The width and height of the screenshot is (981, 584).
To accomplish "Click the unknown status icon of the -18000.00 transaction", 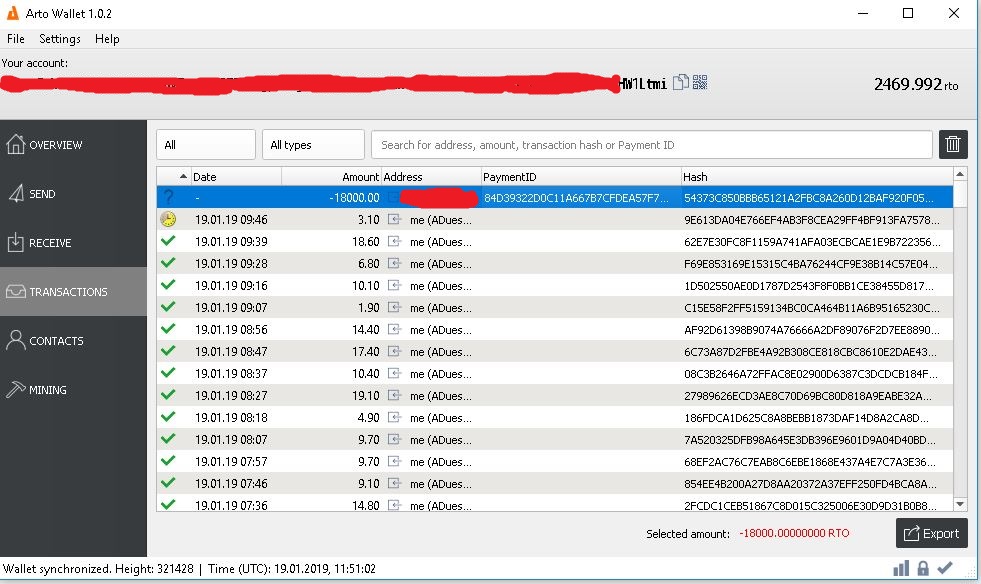I will click(168, 197).
